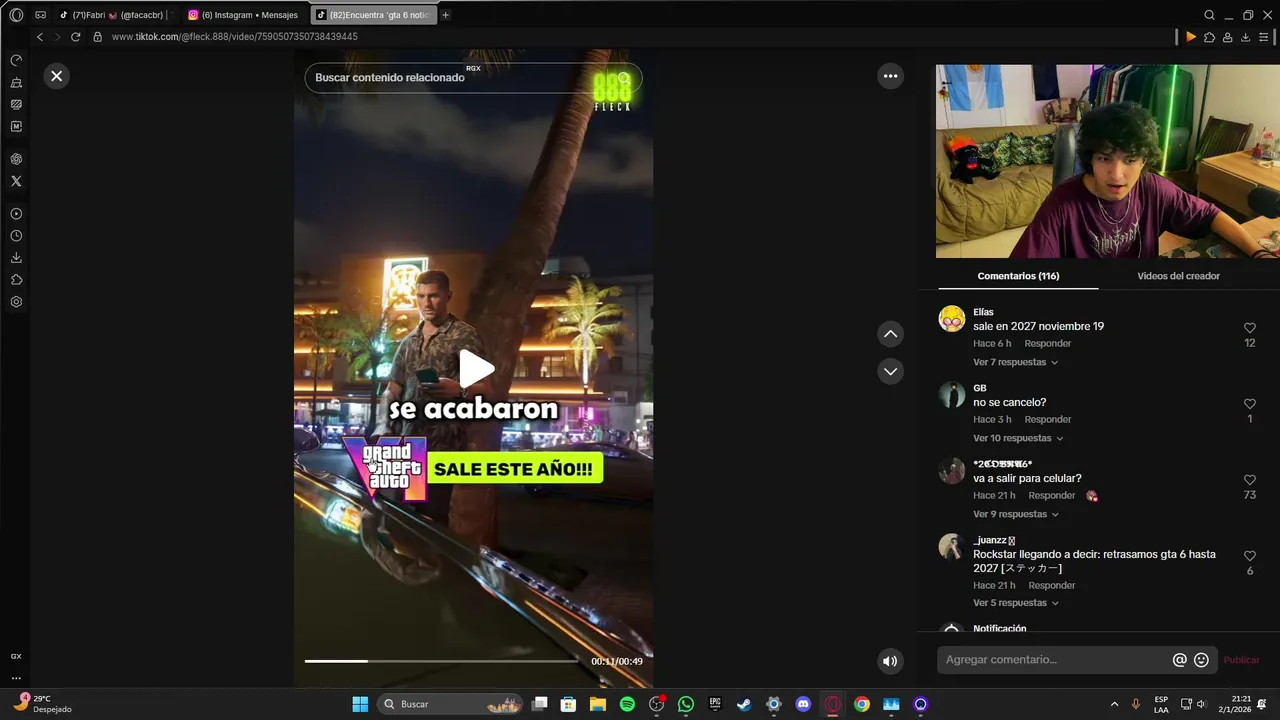Screen dimensions: 1280x720
Task: Open Spotify from the taskbar
Action: [x=627, y=704]
